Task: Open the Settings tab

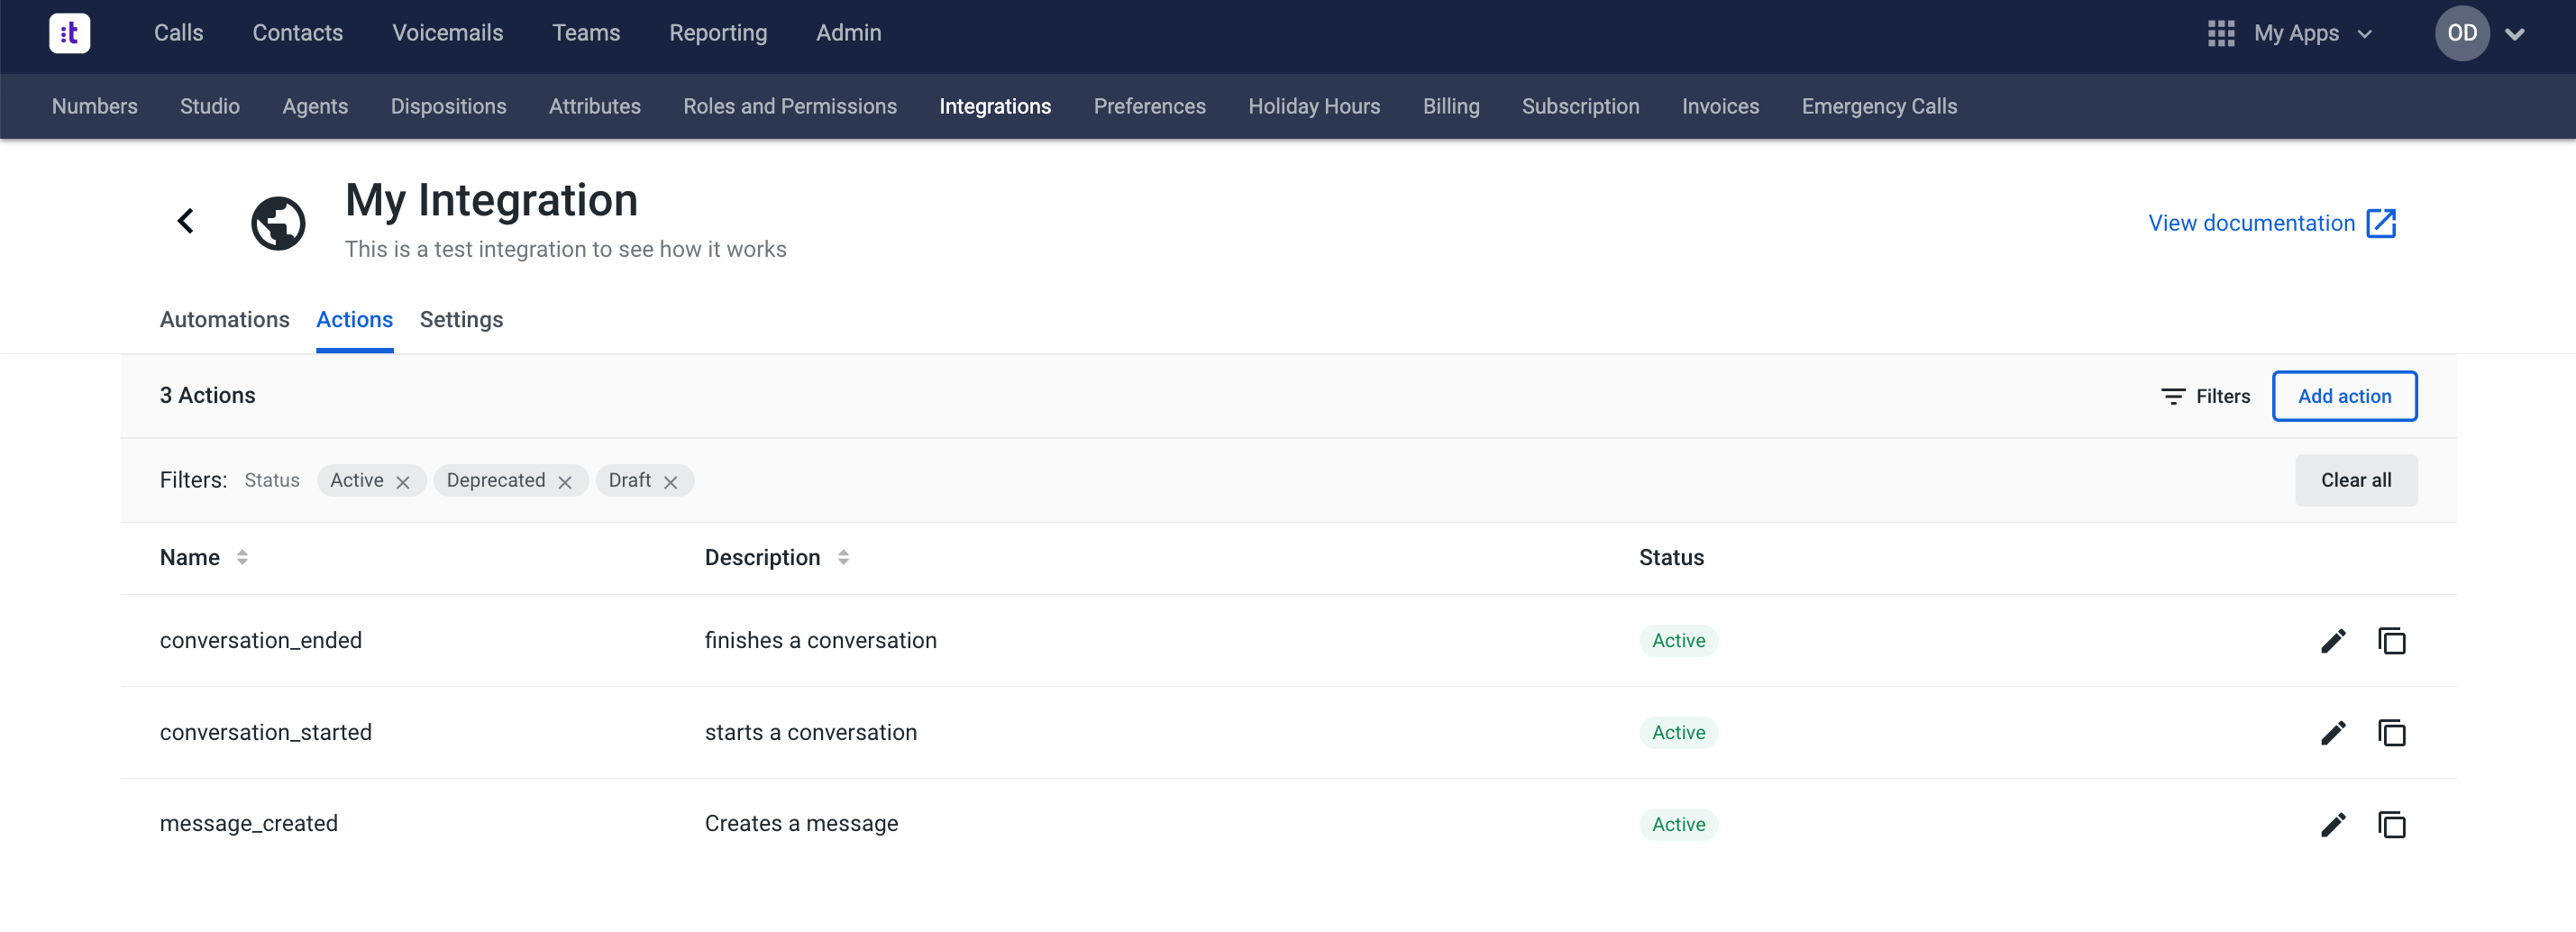Action: click(x=461, y=320)
